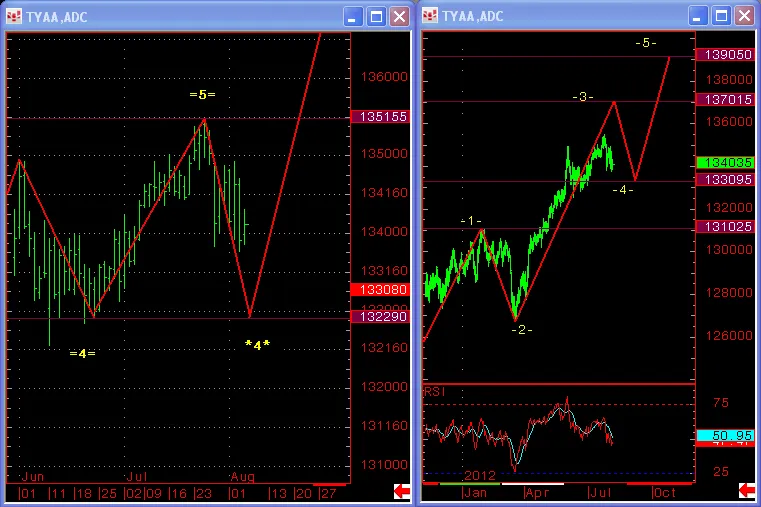Click the 133080 highlighted price marker
This screenshot has width=761, height=507.
tap(379, 289)
